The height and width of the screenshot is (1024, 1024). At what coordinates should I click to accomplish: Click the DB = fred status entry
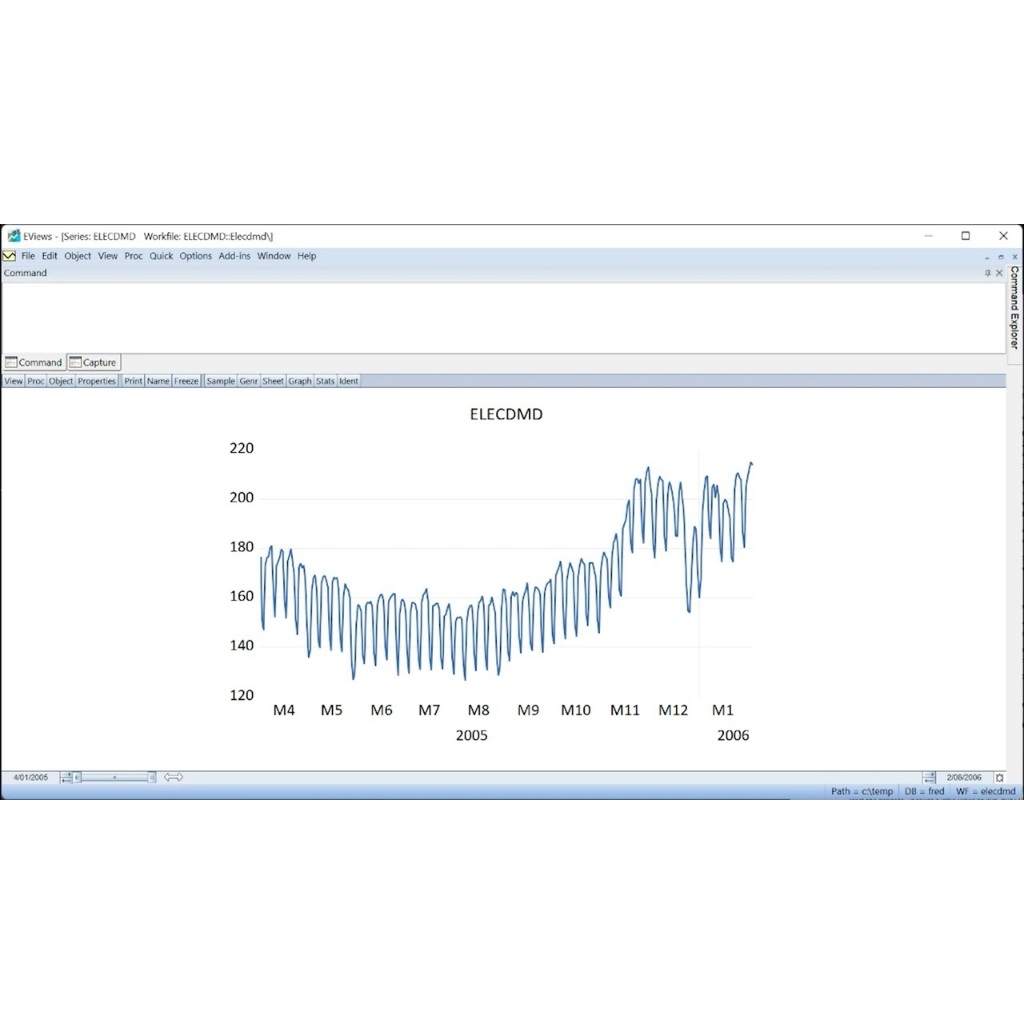[924, 792]
